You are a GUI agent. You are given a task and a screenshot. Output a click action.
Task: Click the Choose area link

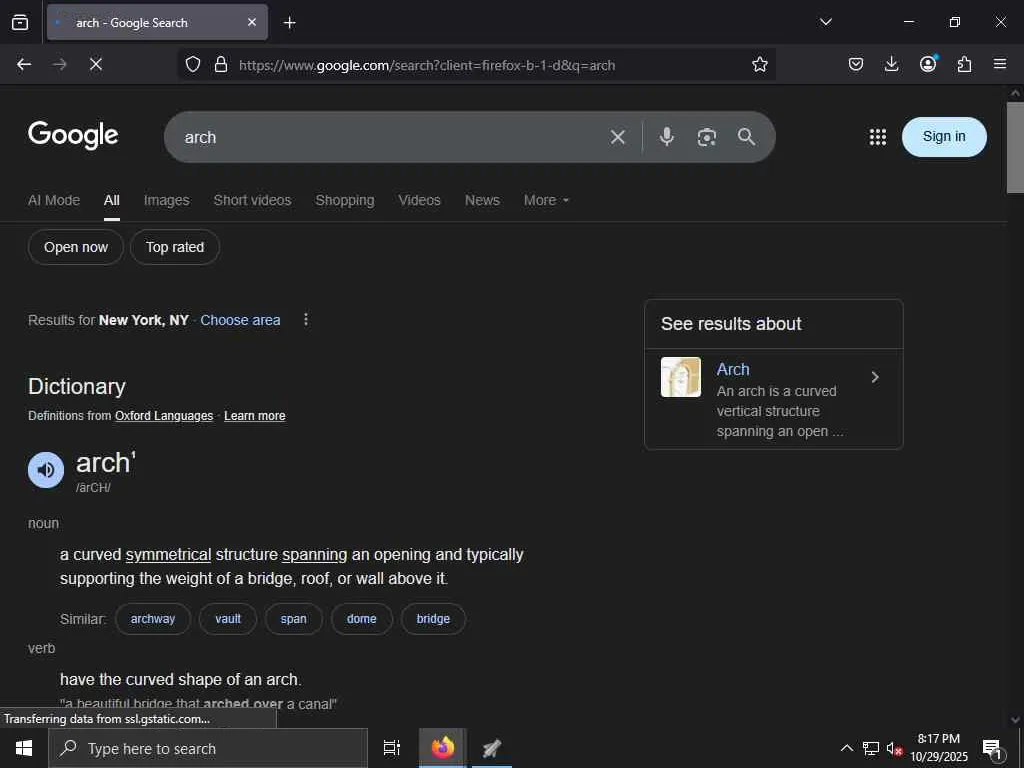tap(240, 320)
